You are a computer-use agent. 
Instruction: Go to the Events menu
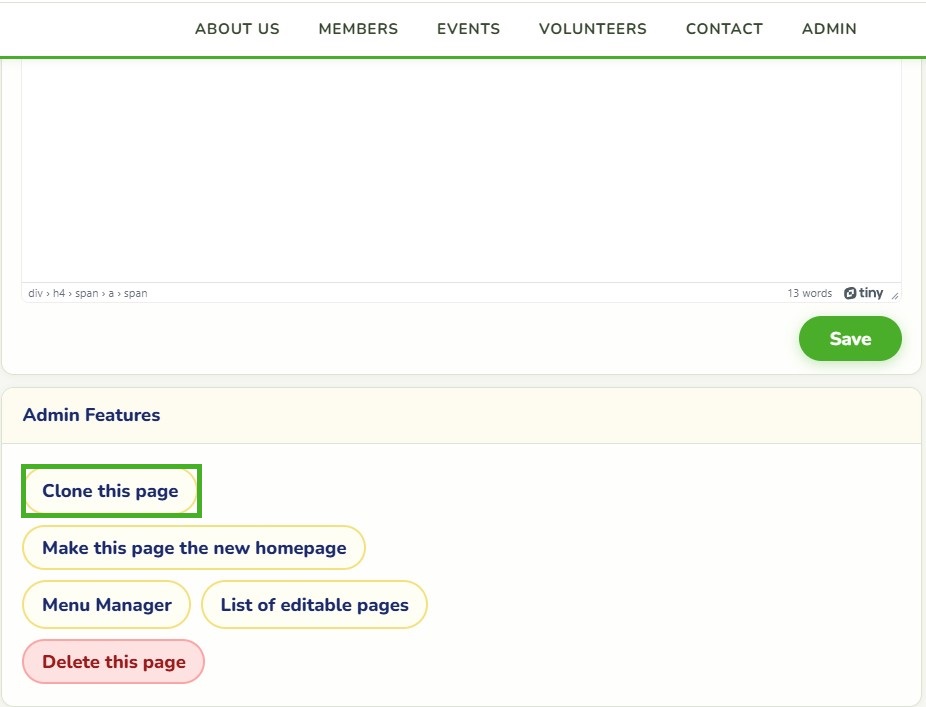(x=468, y=28)
